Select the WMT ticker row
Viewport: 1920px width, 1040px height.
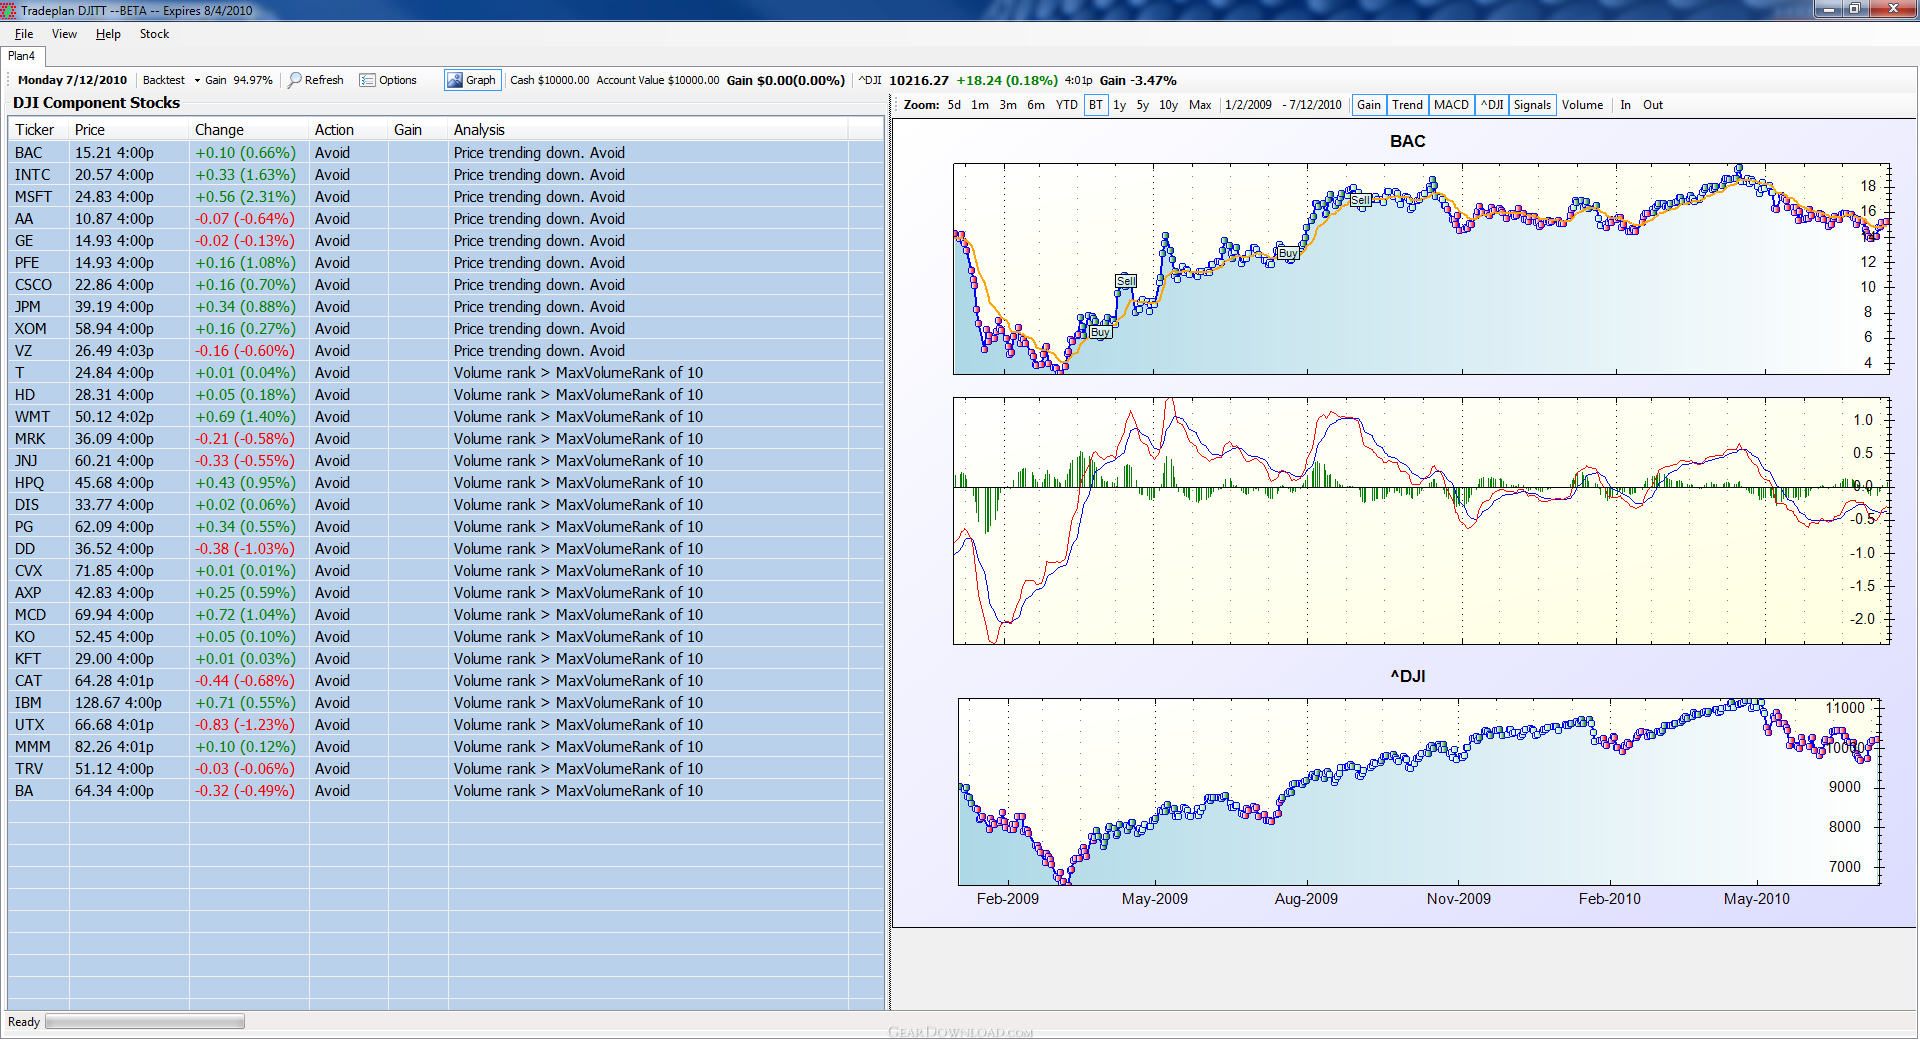[x=446, y=417]
